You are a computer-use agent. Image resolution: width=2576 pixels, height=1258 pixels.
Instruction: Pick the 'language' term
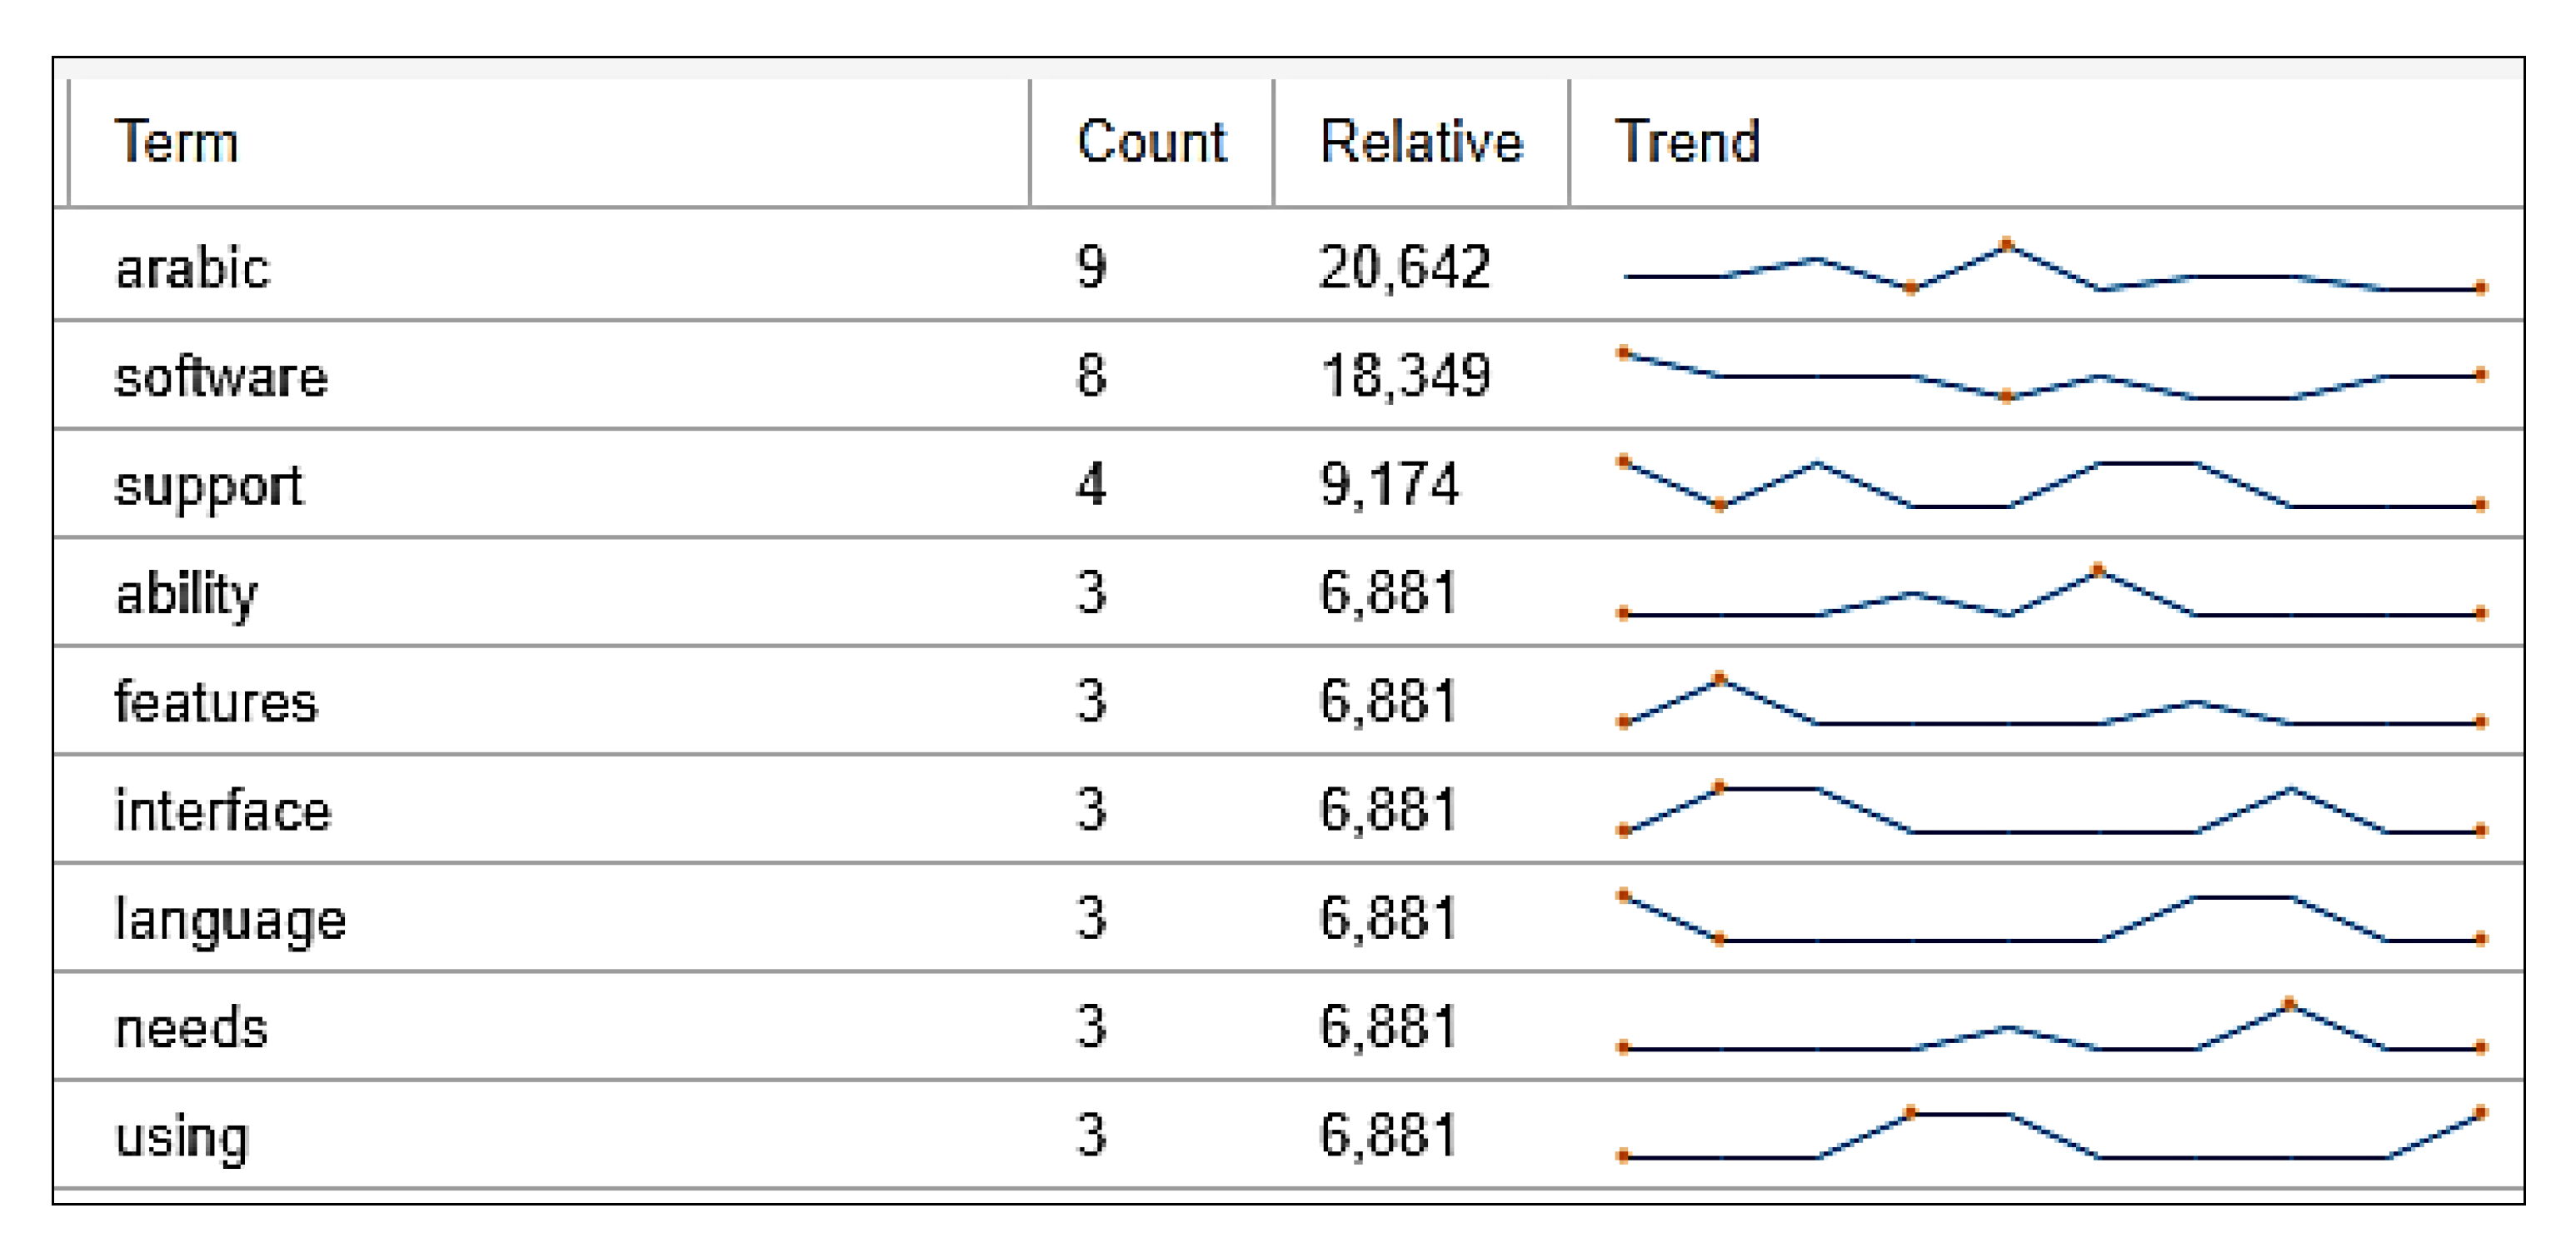coord(230,919)
